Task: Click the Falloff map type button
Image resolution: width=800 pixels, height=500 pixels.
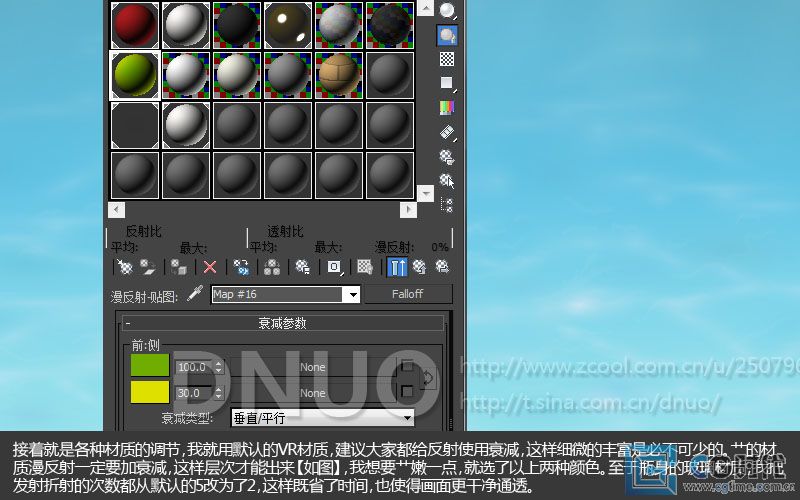Action: [x=408, y=294]
